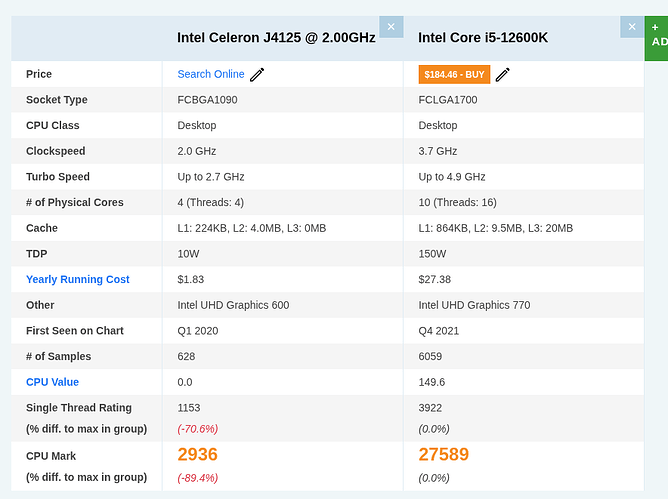
Task: Click pencil edit icon beside $184.46 price
Action: click(x=503, y=75)
